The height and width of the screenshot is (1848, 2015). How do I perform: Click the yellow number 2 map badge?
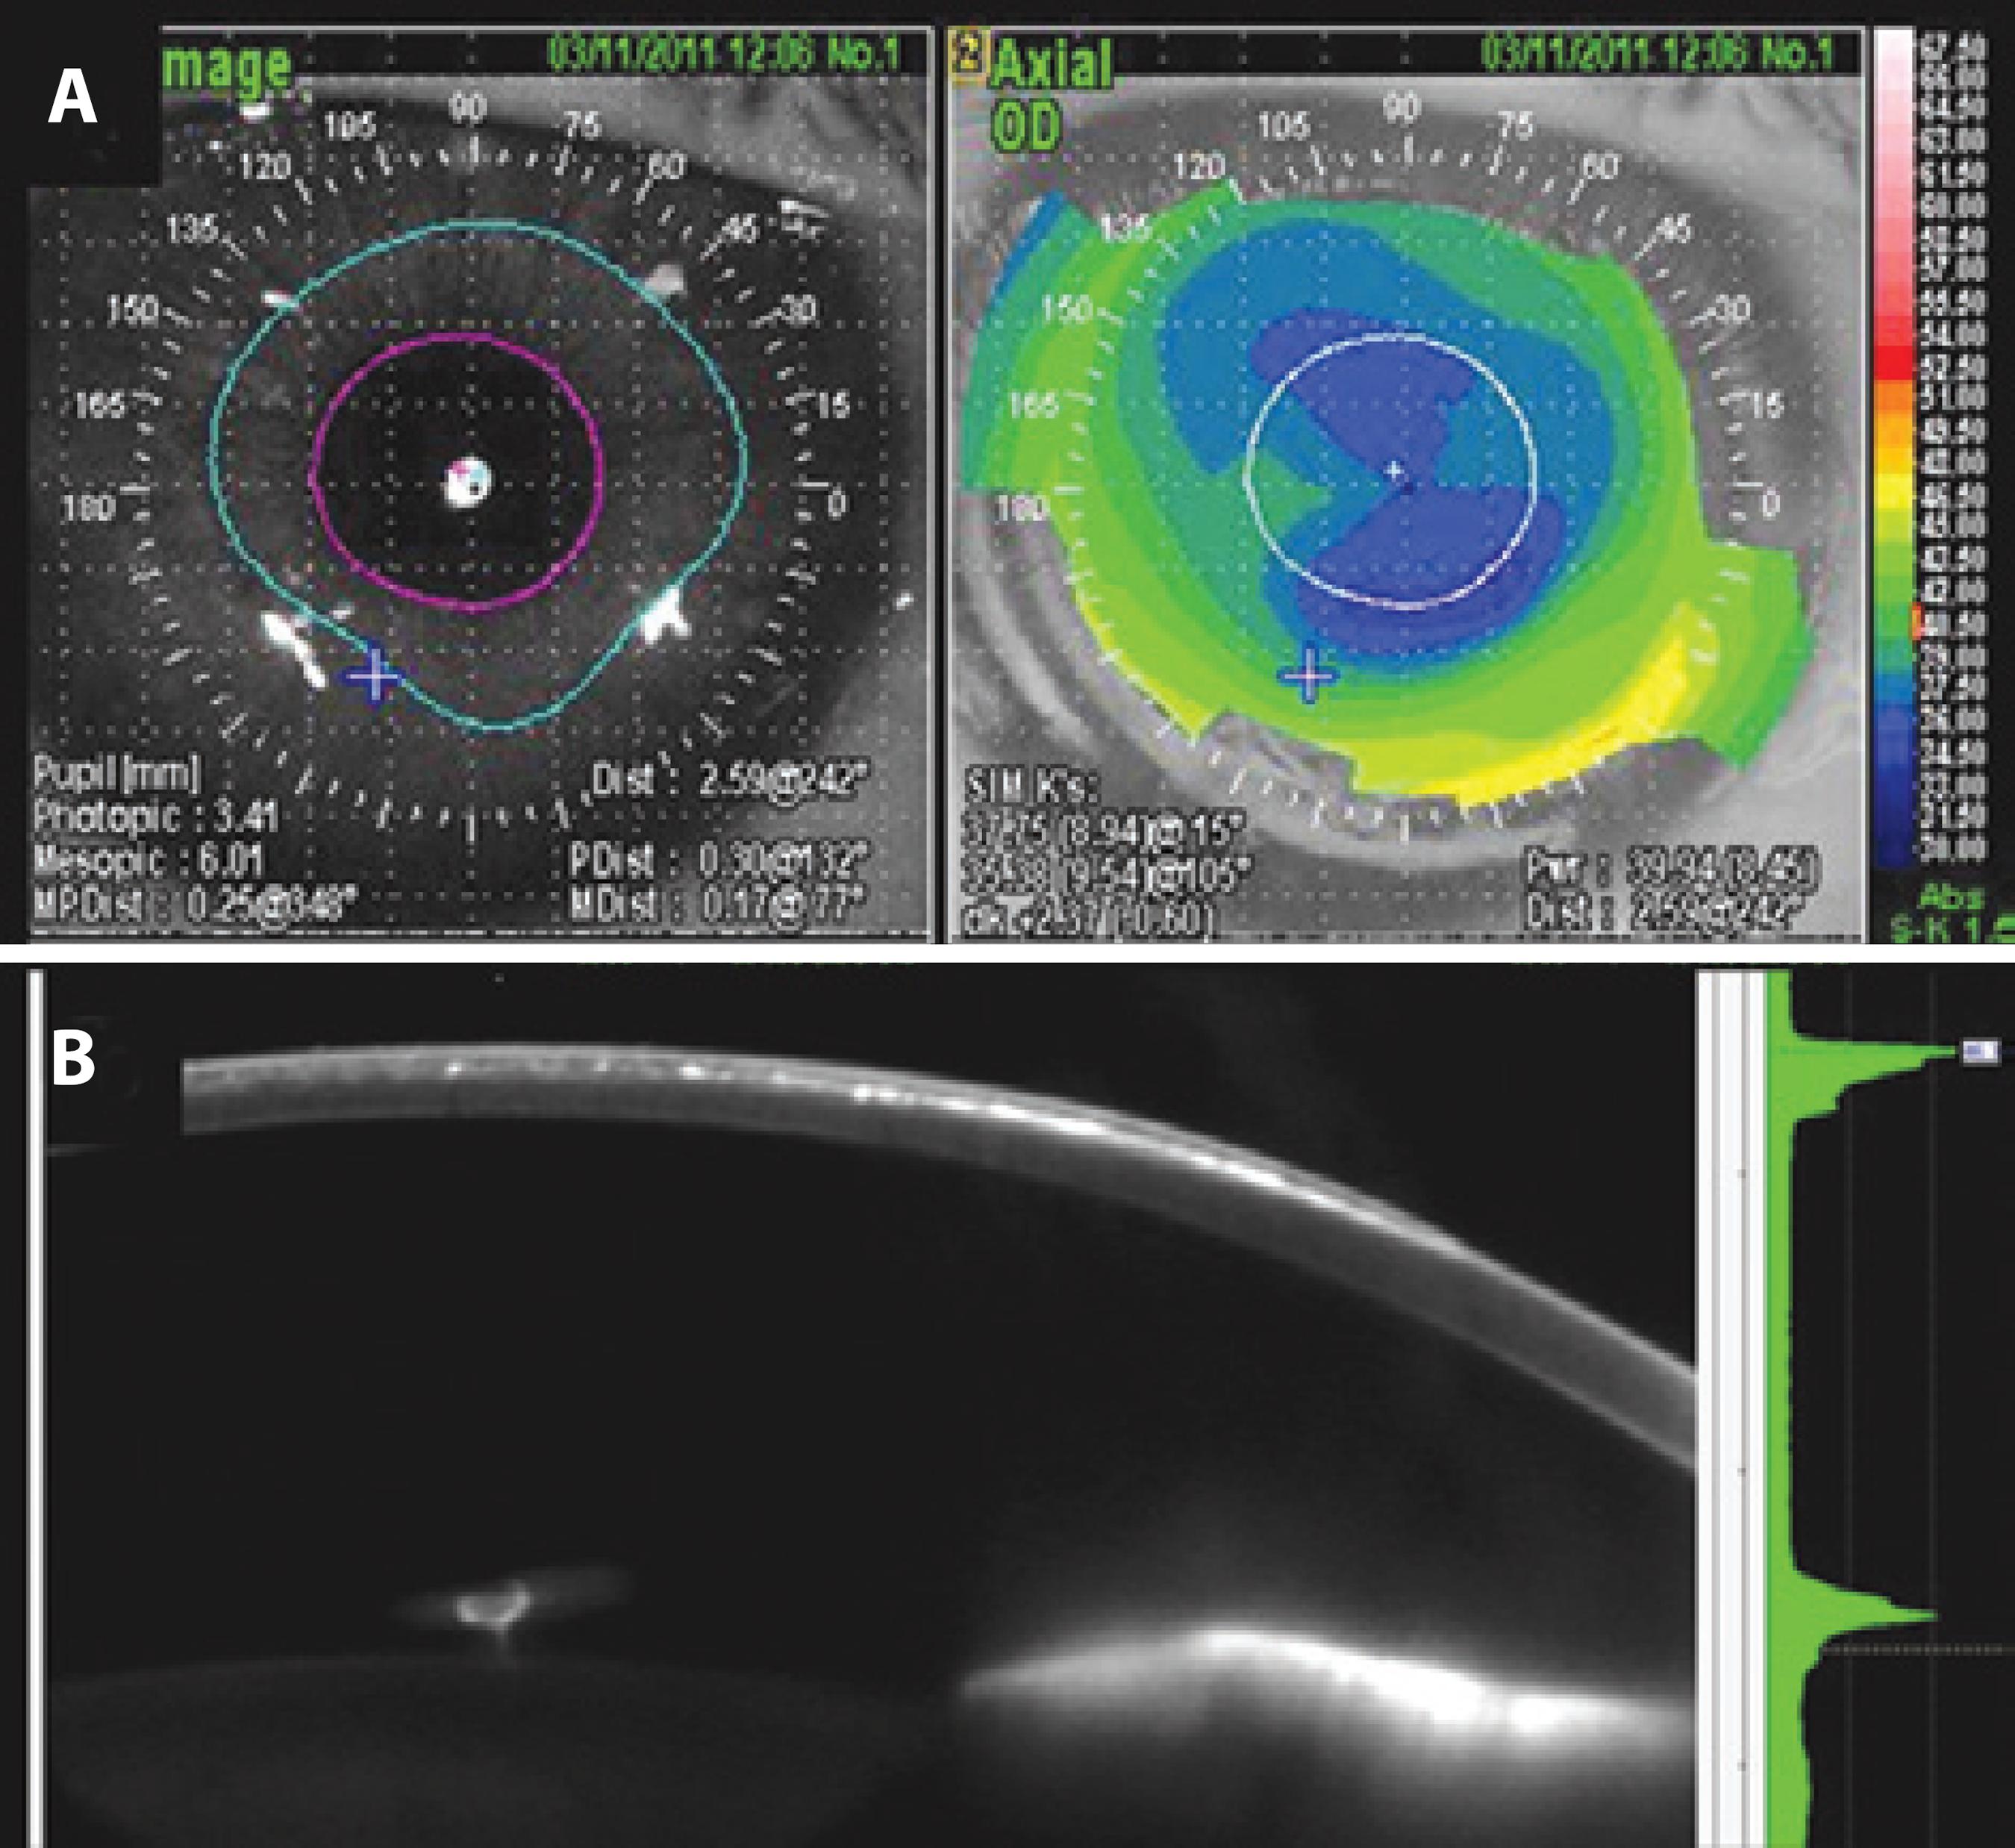point(969,50)
